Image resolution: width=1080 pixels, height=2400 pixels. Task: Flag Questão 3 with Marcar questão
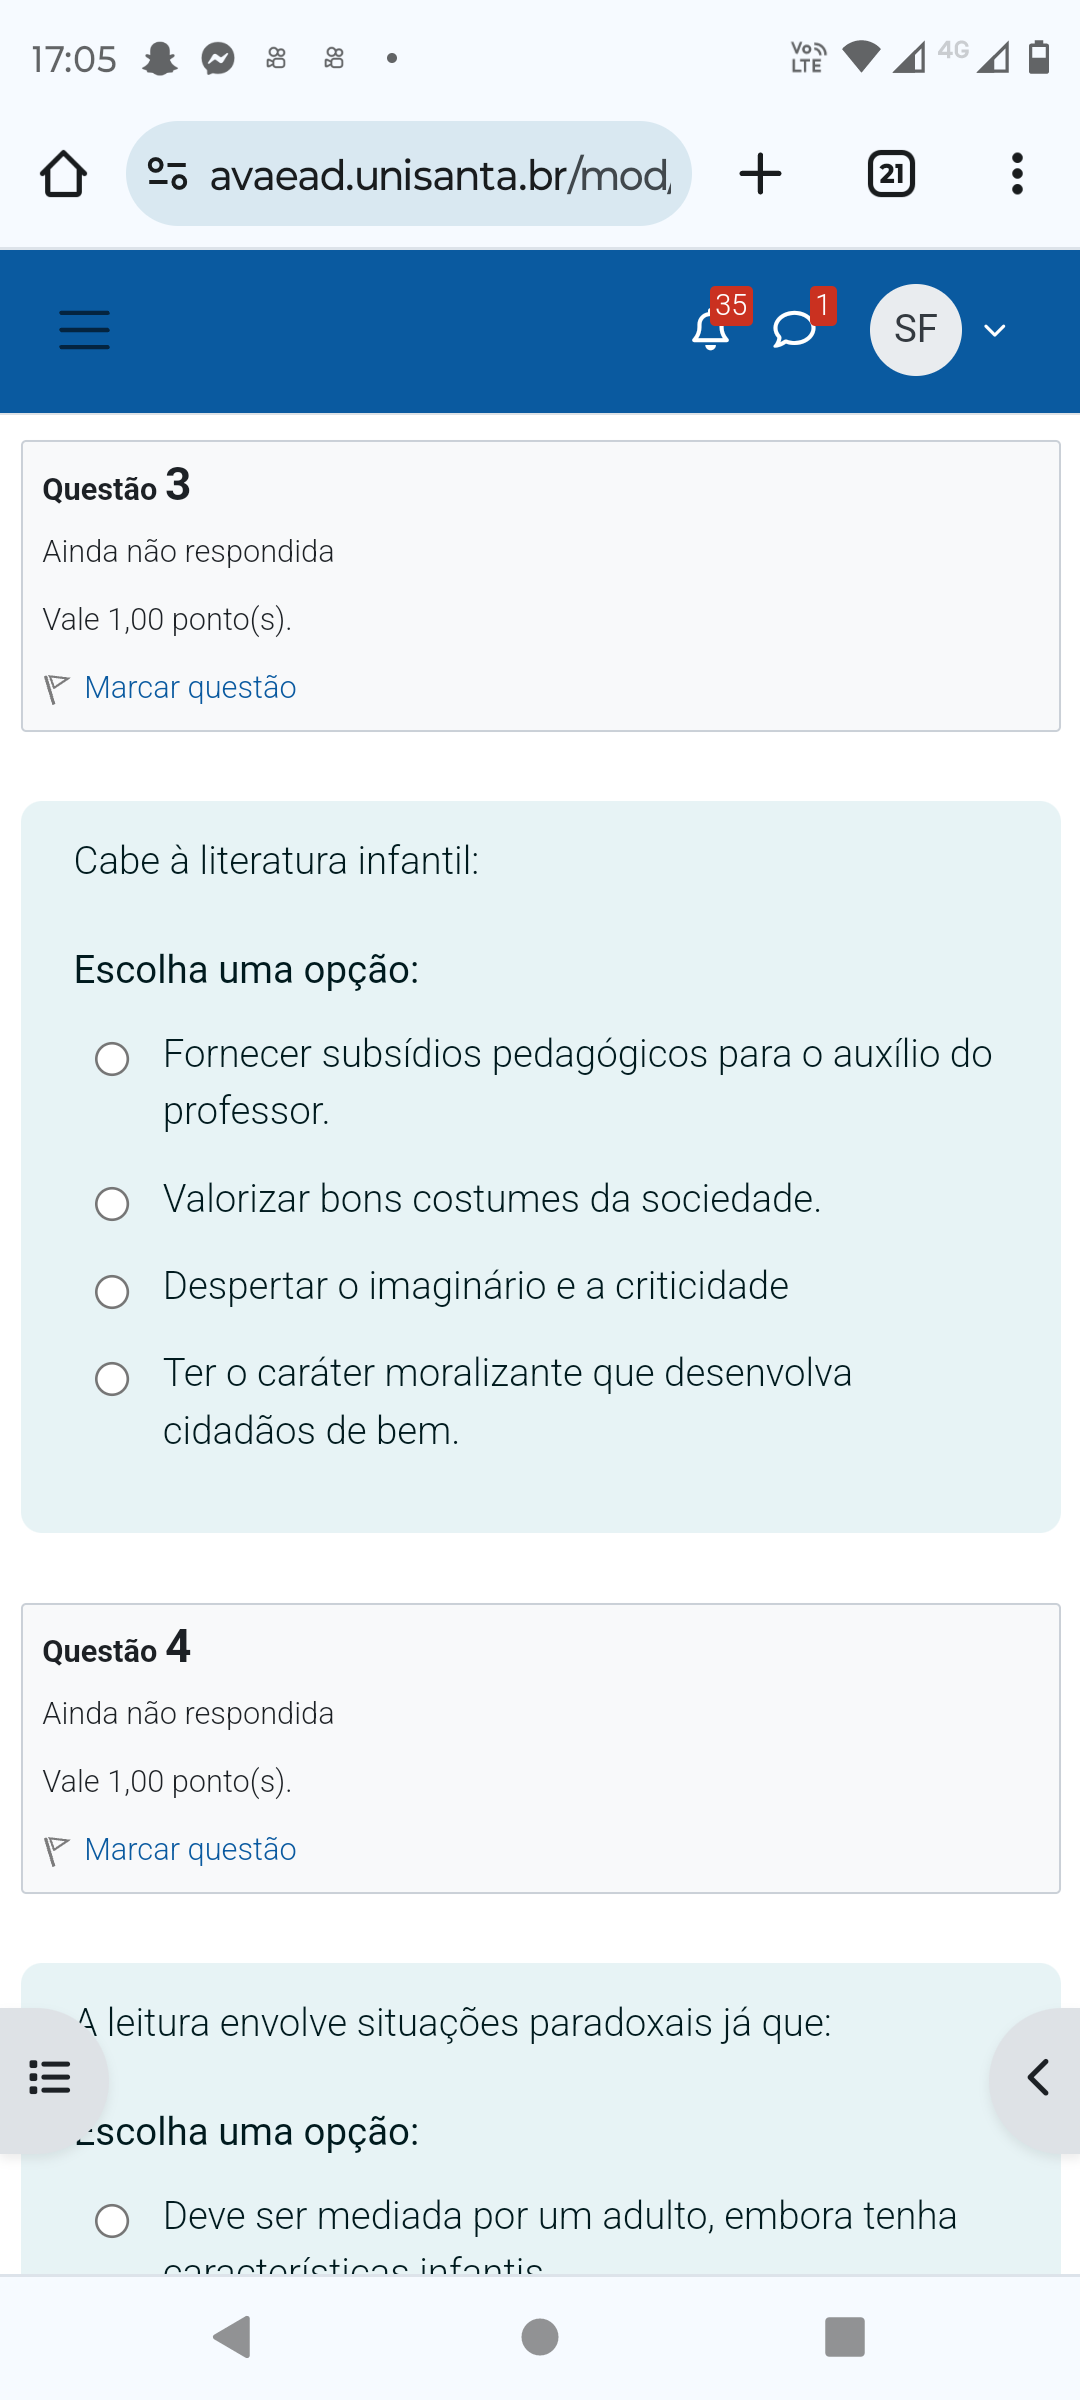tap(190, 688)
